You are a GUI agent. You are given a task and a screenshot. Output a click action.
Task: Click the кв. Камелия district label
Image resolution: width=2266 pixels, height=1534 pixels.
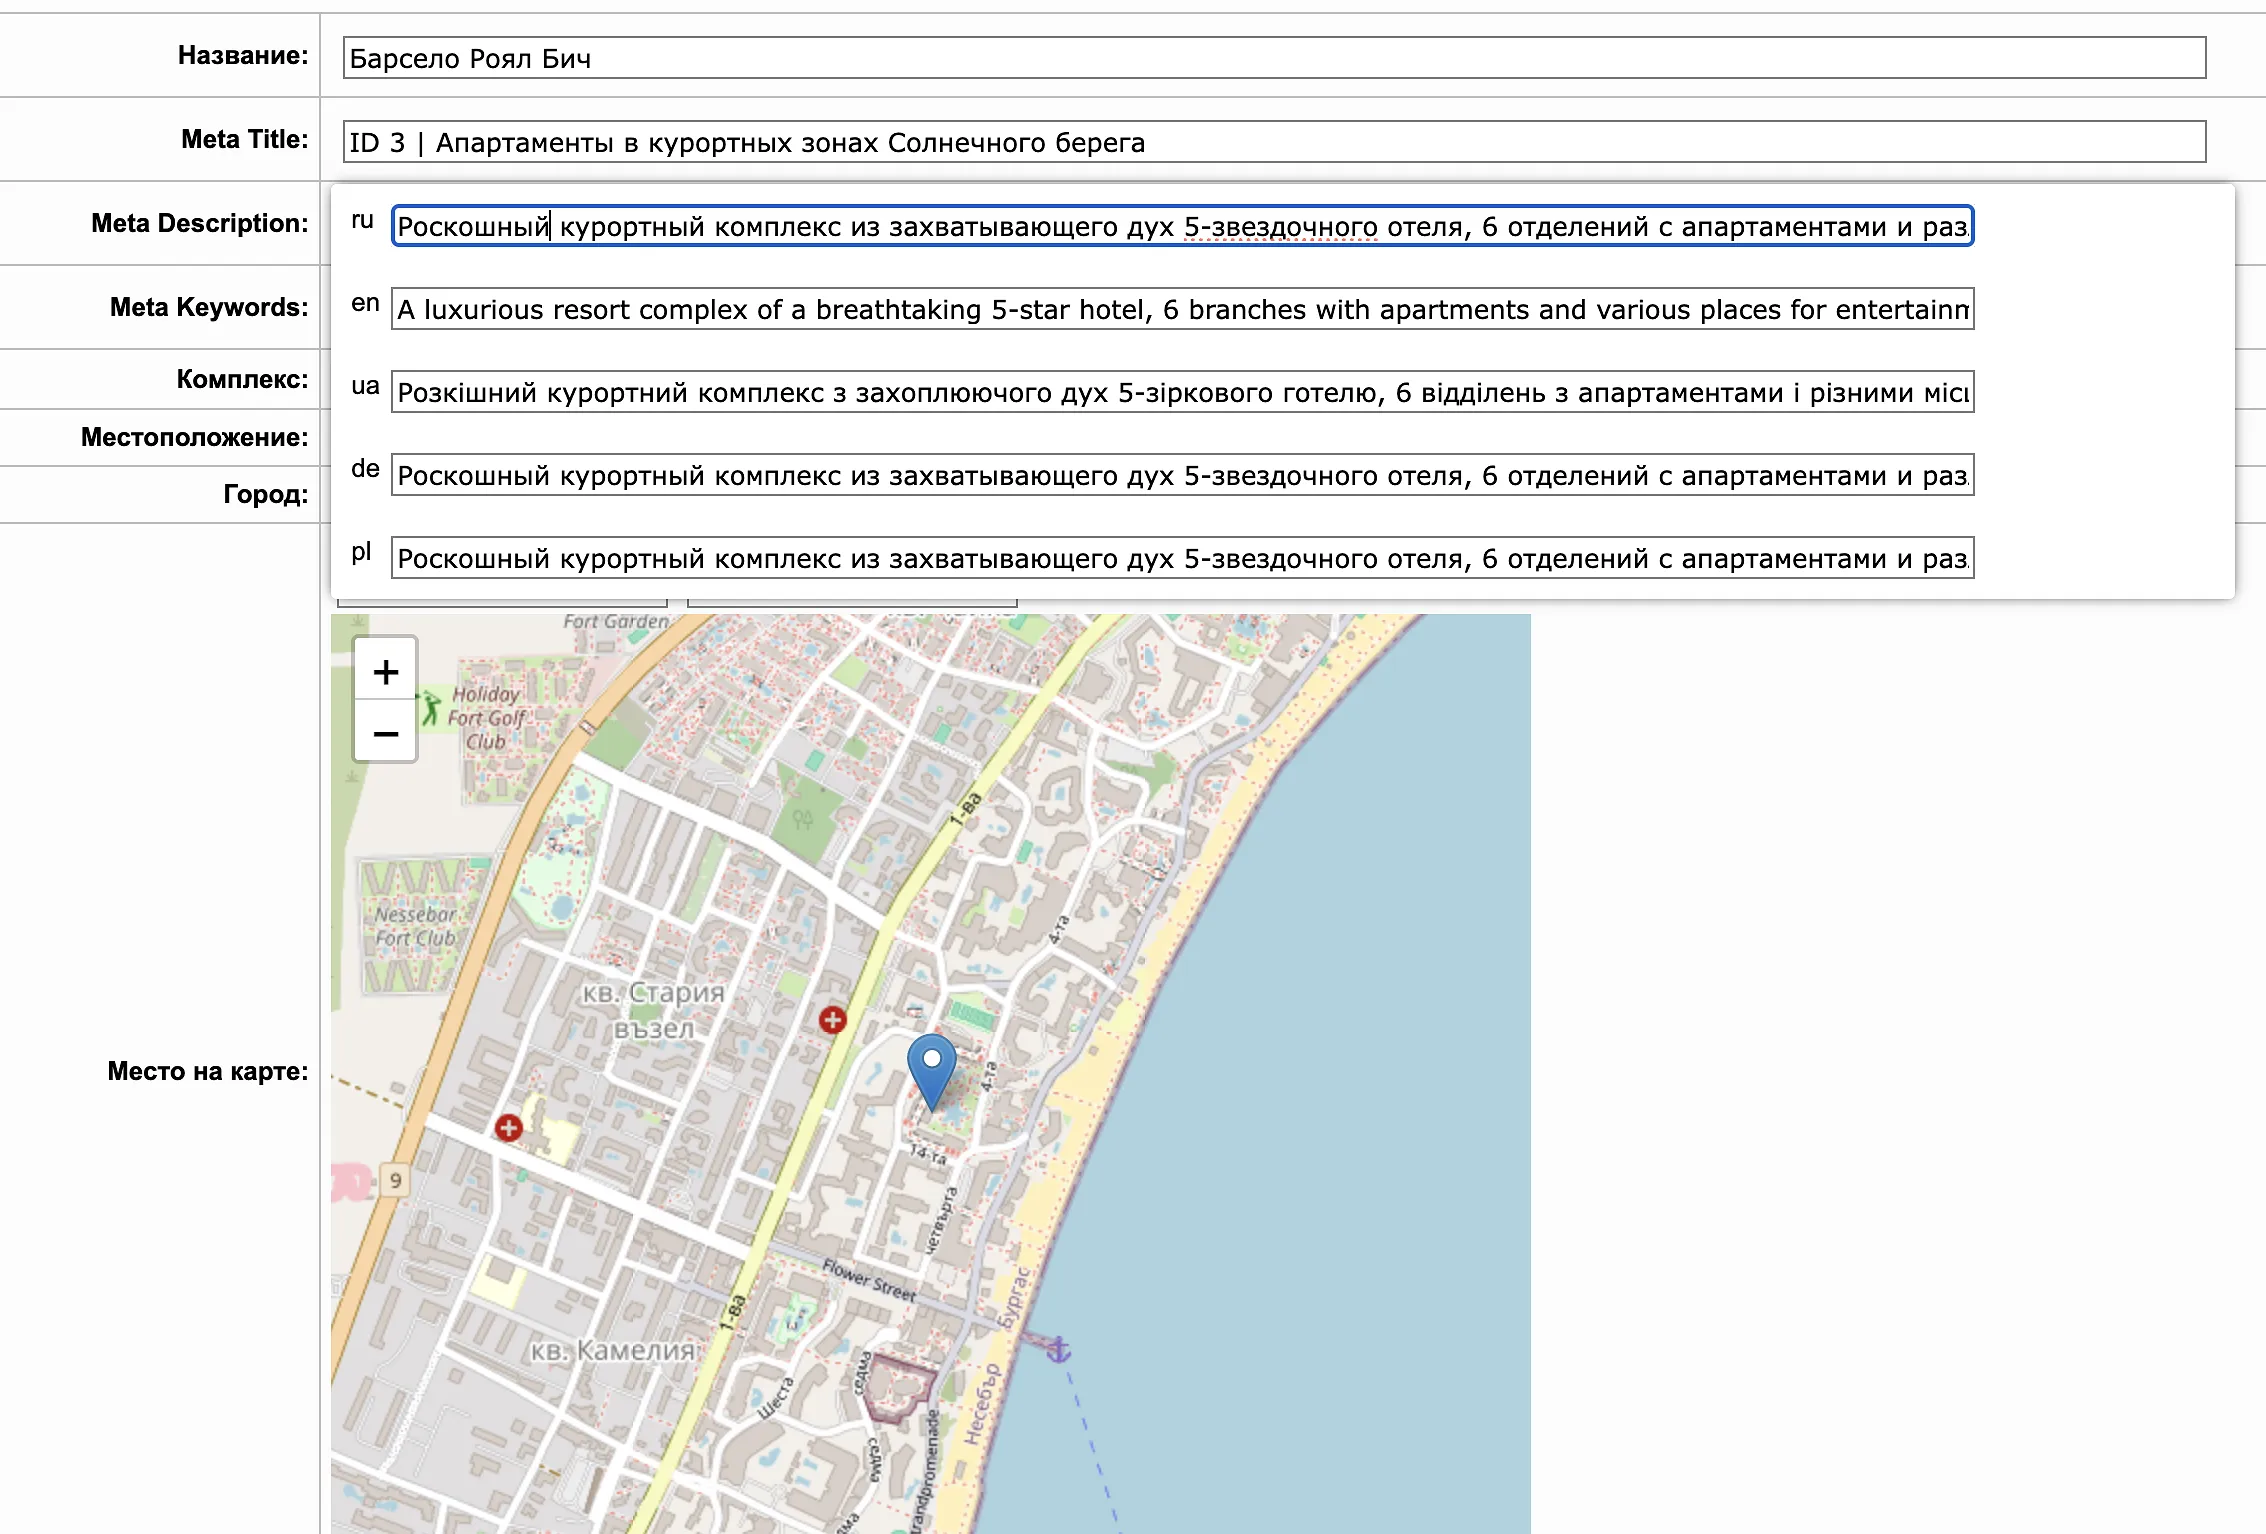click(x=612, y=1351)
